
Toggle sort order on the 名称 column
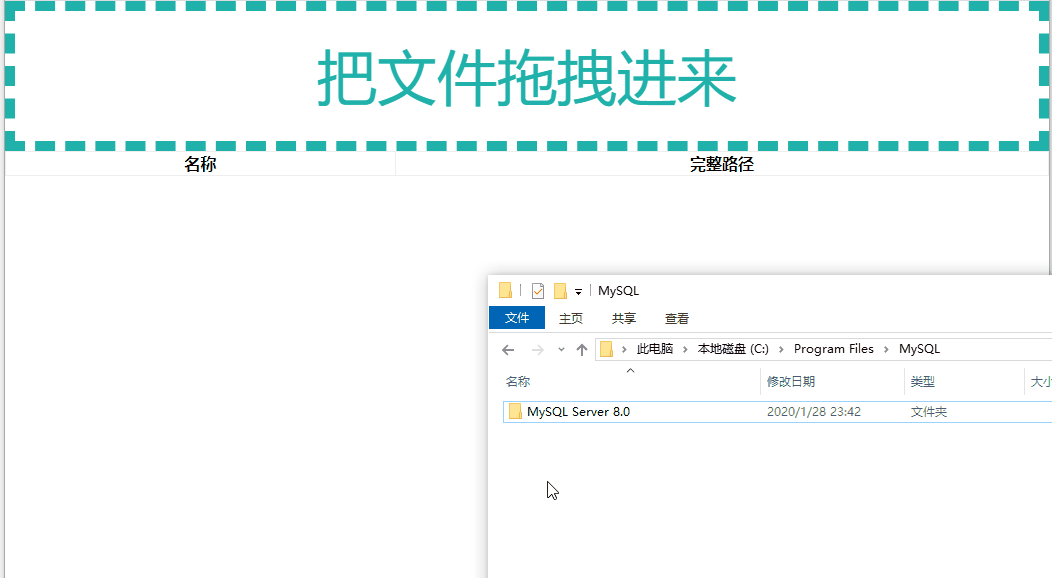point(515,381)
